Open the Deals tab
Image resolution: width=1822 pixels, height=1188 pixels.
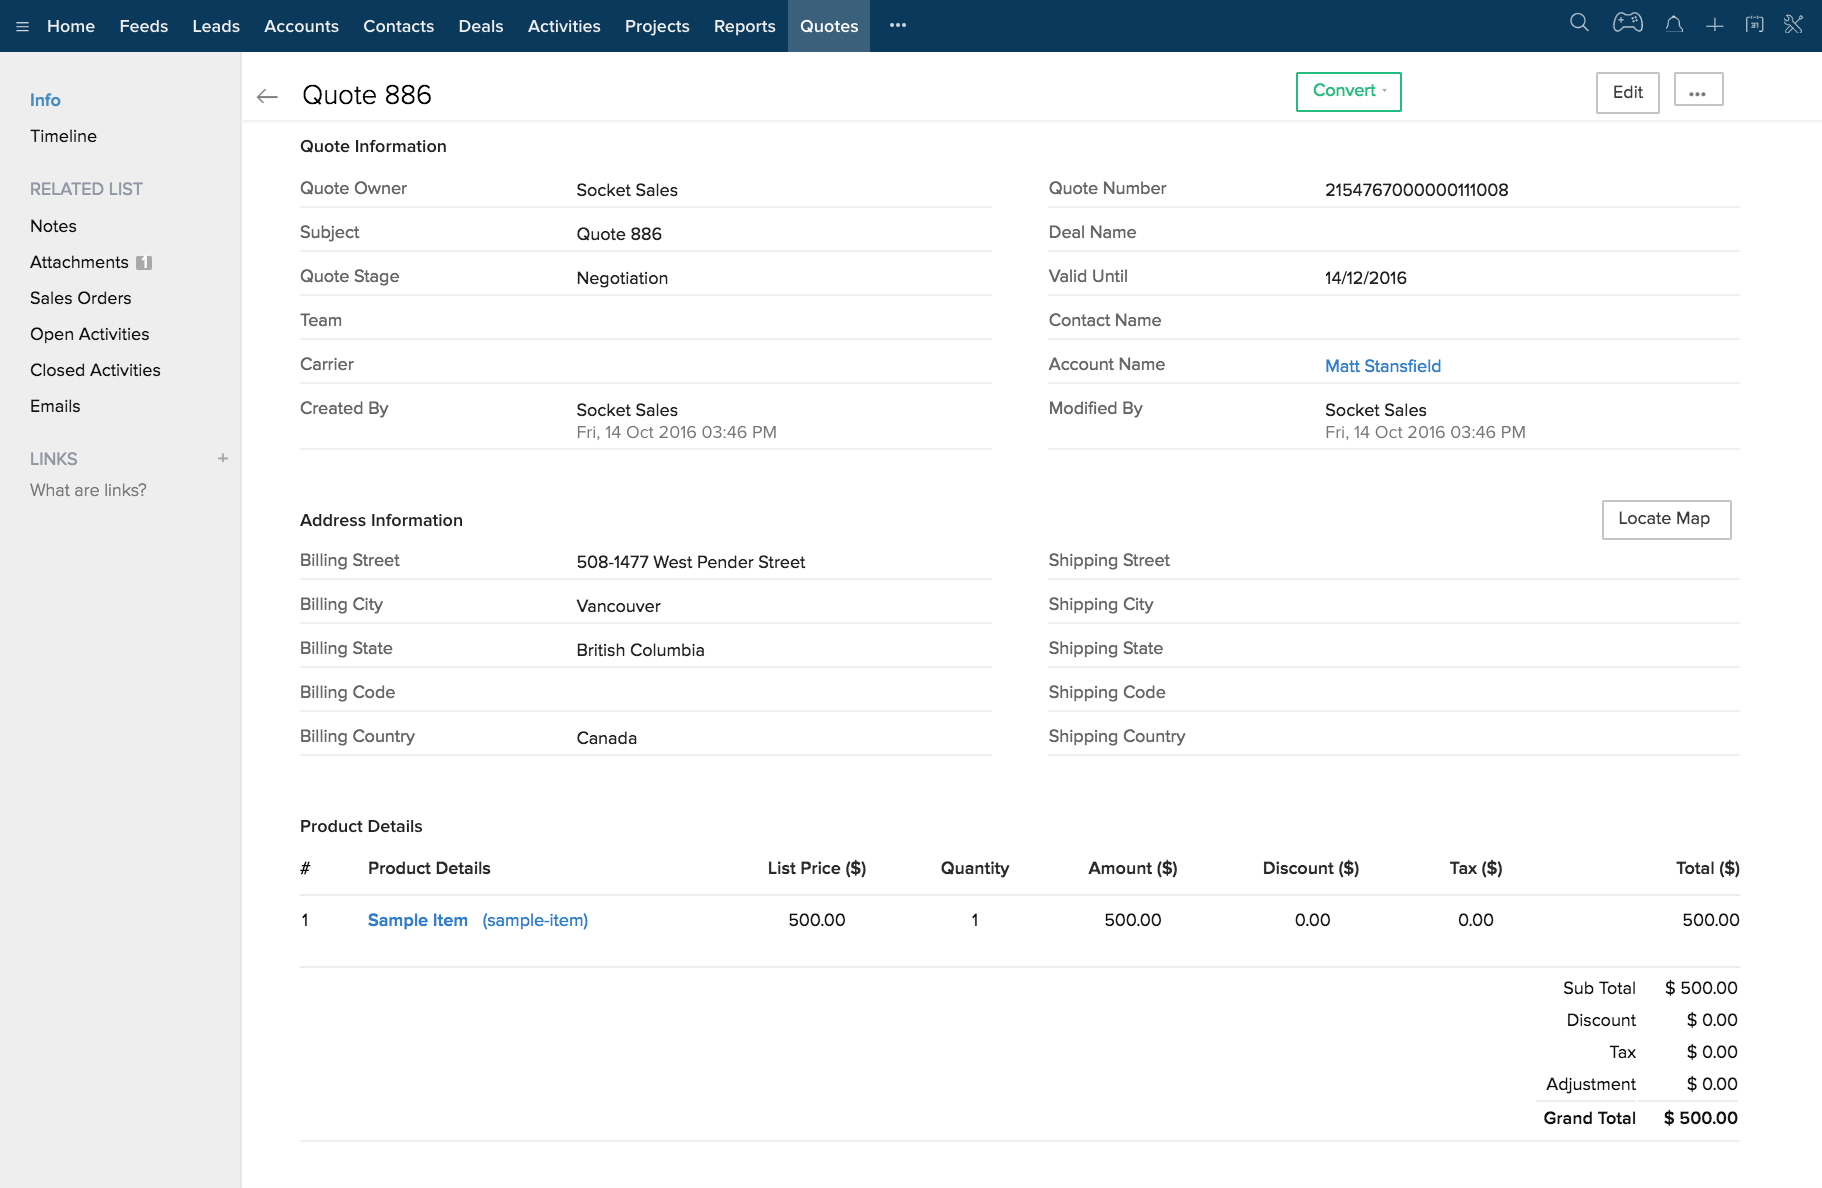pos(481,26)
